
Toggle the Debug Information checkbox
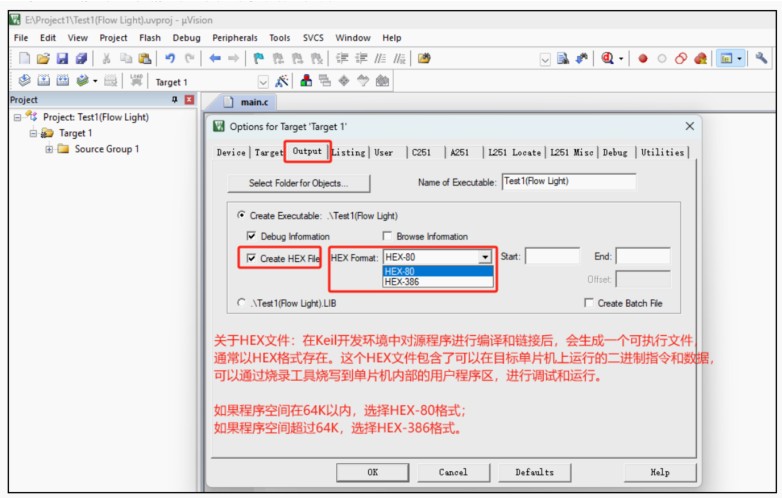tap(251, 236)
